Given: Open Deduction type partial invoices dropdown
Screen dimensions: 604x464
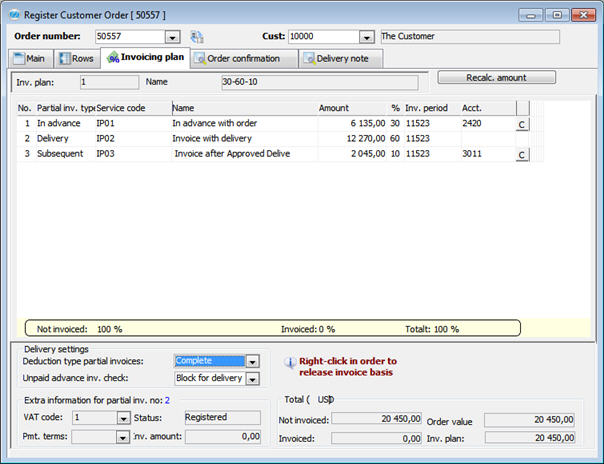Looking at the screenshot, I should (x=252, y=361).
